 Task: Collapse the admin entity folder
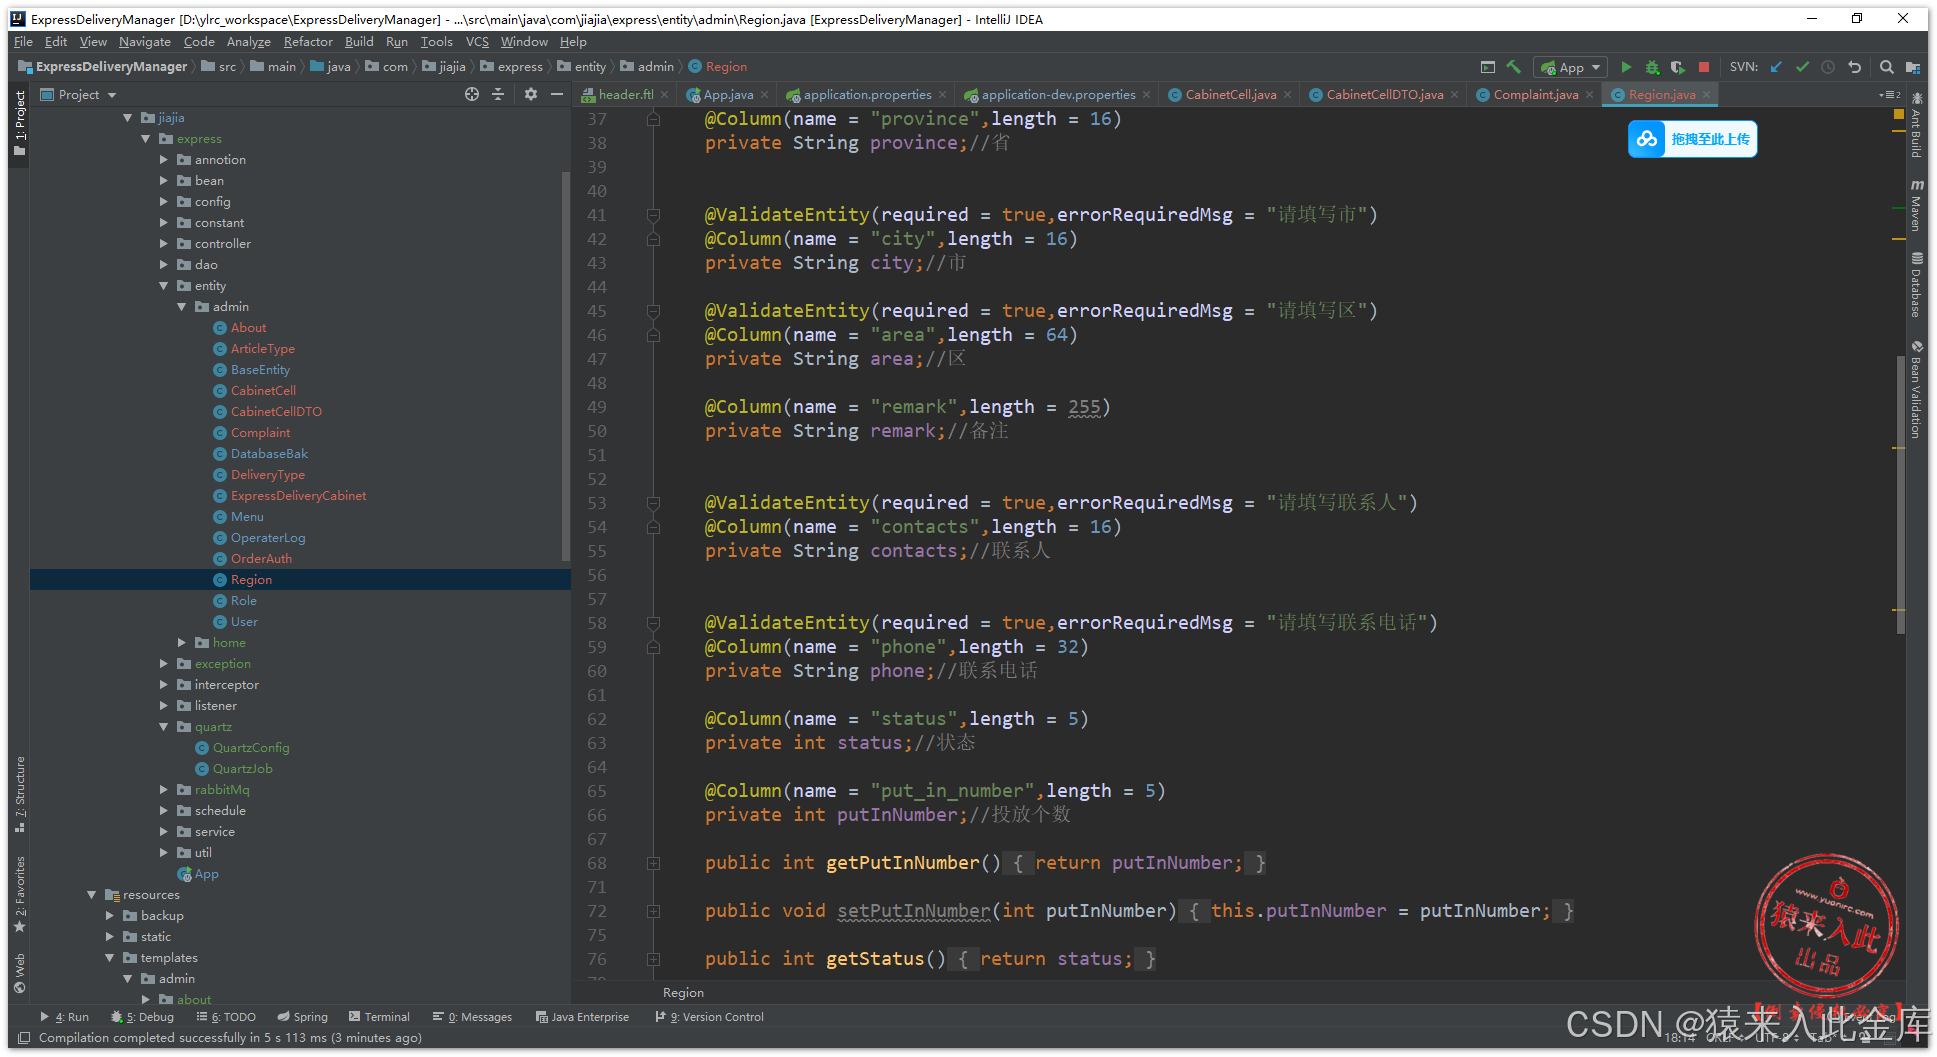point(182,307)
